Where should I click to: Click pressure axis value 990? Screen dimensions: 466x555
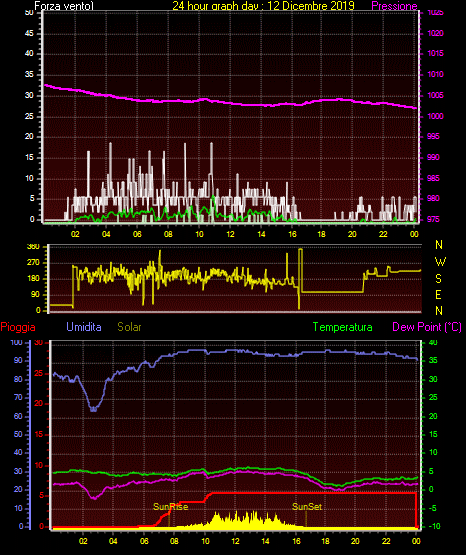433,157
